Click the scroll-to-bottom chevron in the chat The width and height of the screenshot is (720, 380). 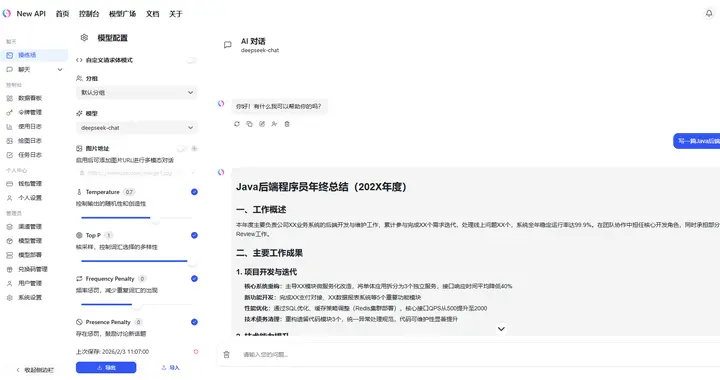click(x=501, y=329)
